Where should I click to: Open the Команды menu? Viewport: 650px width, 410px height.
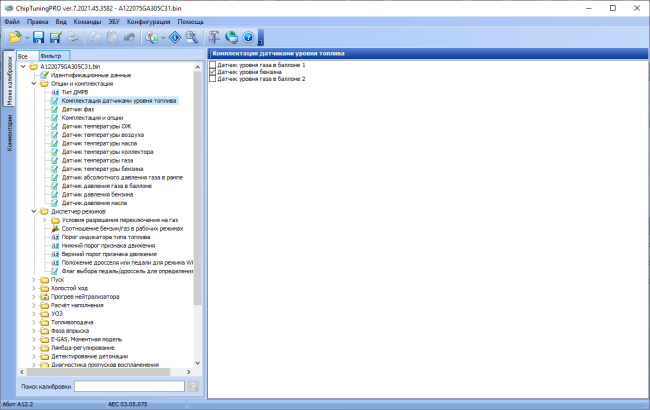tap(87, 22)
